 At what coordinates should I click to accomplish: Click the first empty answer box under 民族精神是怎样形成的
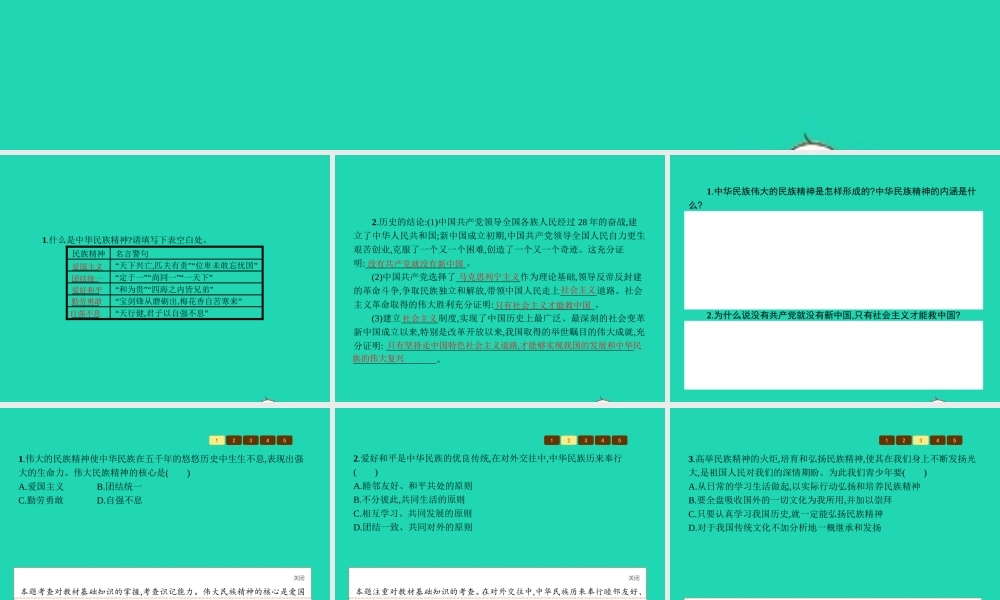coord(834,260)
